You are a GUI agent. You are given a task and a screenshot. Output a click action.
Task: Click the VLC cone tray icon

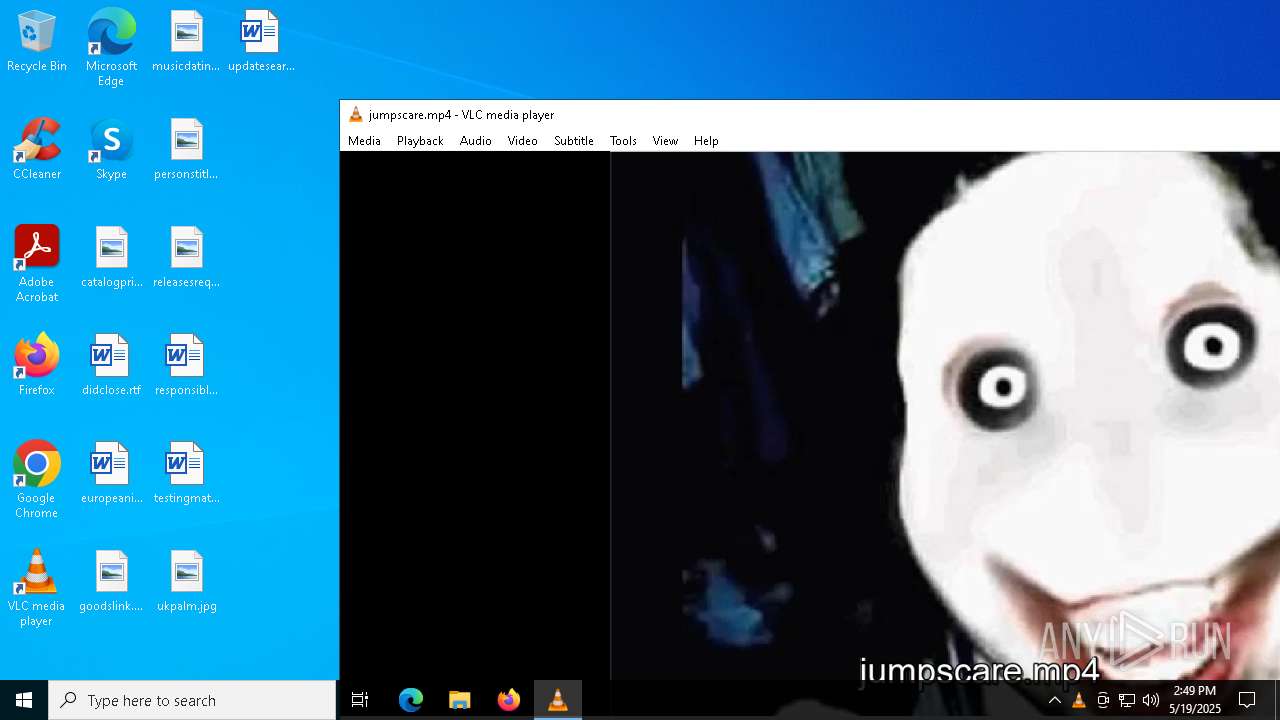[x=1078, y=700]
